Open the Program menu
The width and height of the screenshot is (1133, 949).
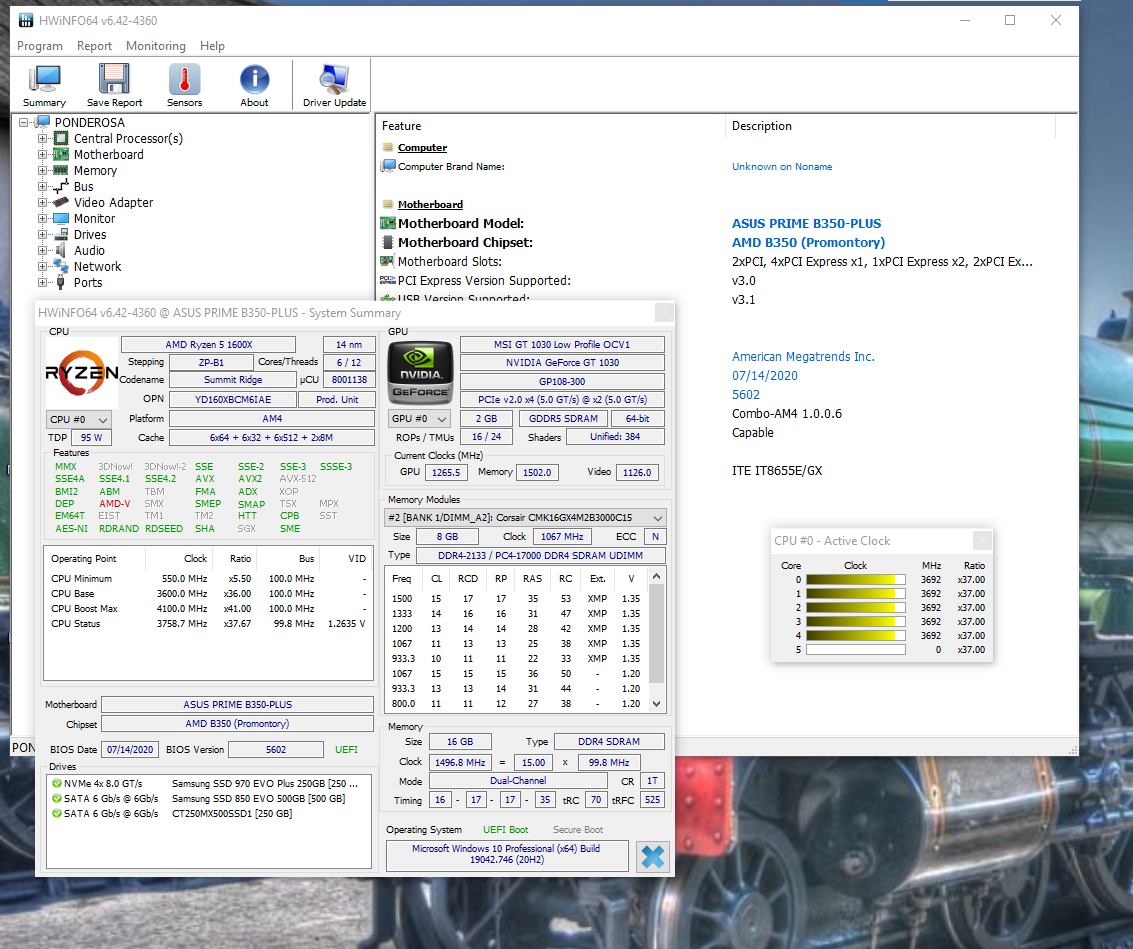coord(40,46)
